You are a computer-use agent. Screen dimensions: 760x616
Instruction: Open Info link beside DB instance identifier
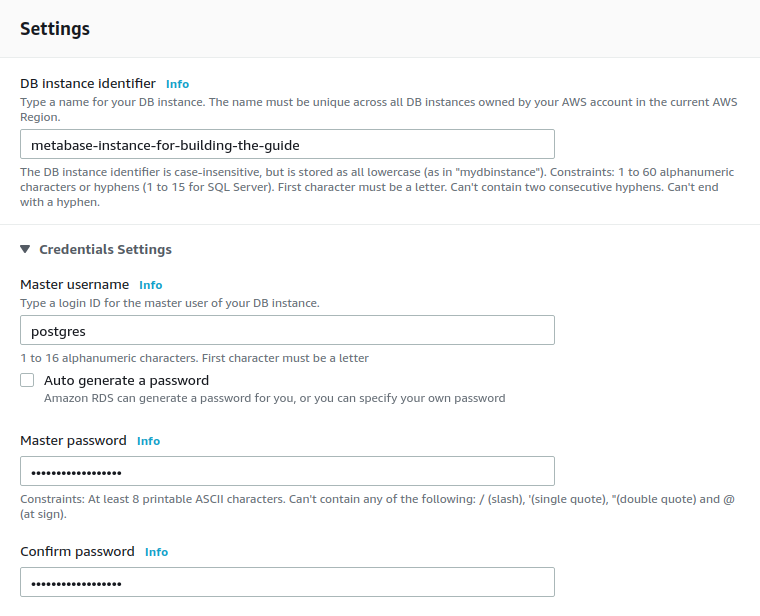click(177, 84)
